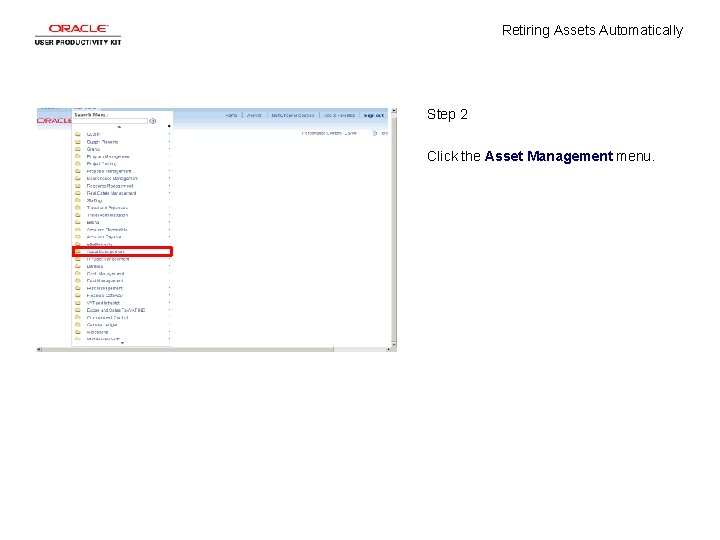Click the Staffing folder icon
The height and width of the screenshot is (540, 720).
click(x=78, y=201)
